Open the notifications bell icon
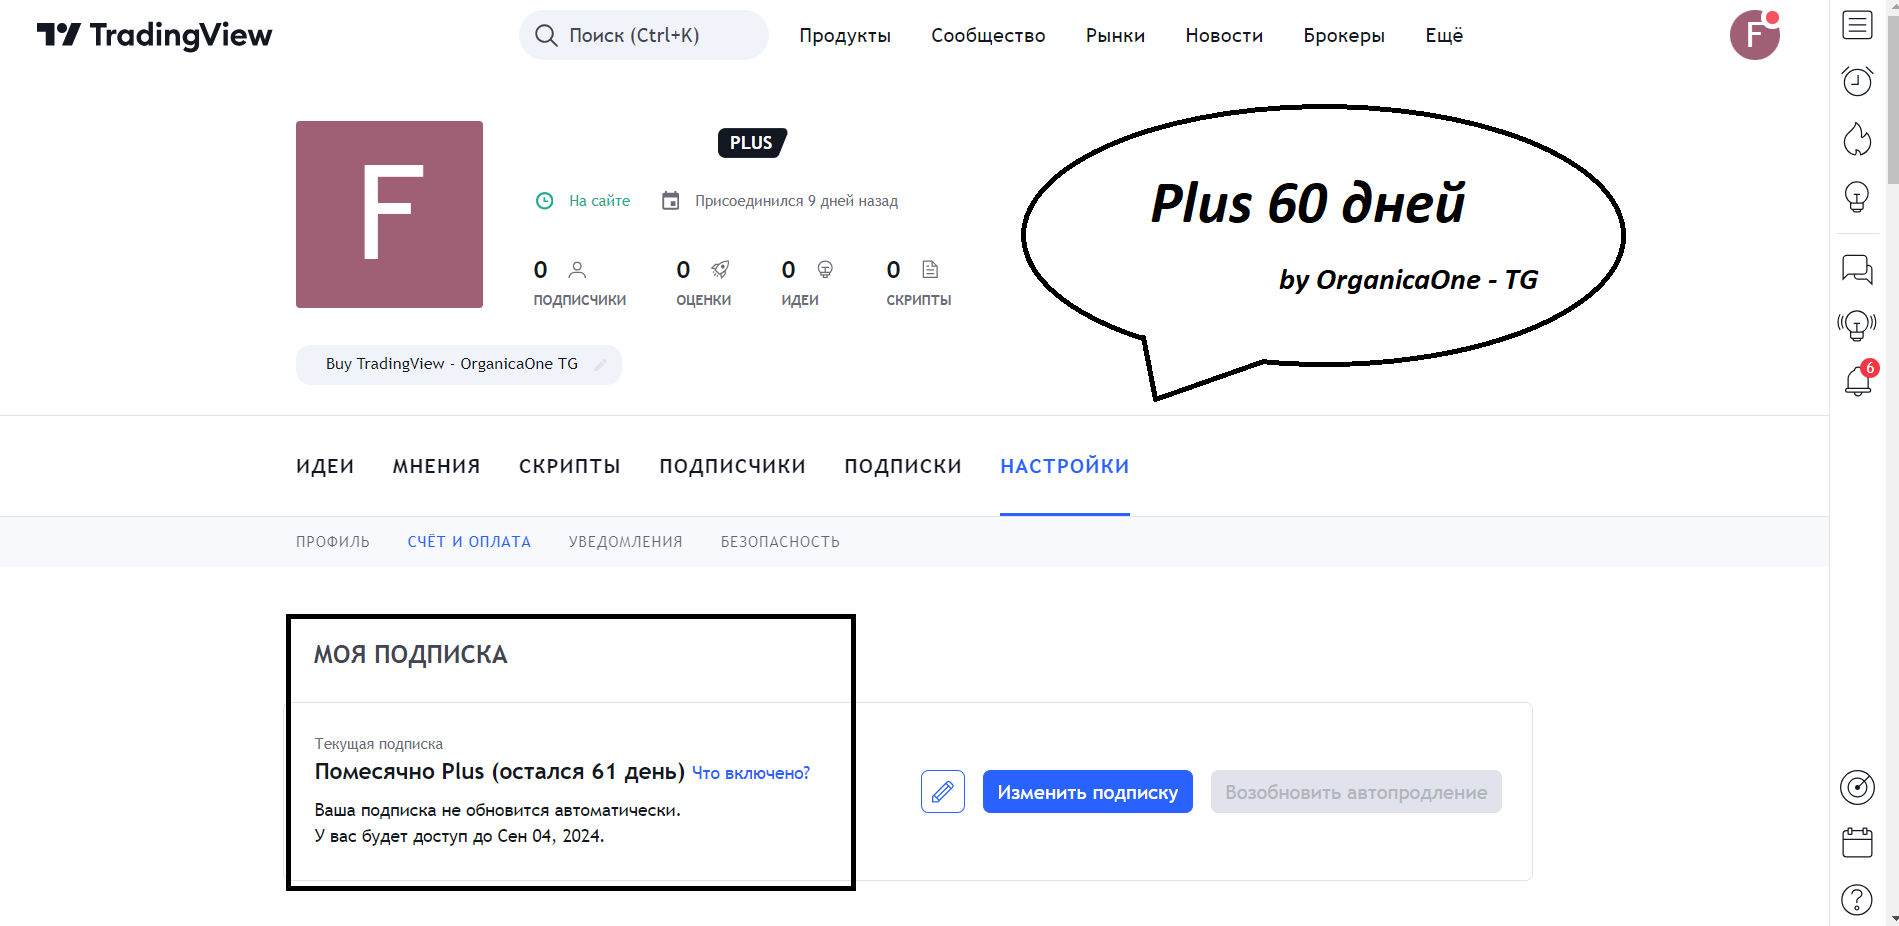Screen dimensions: 1899x926 pyautogui.click(x=1857, y=381)
